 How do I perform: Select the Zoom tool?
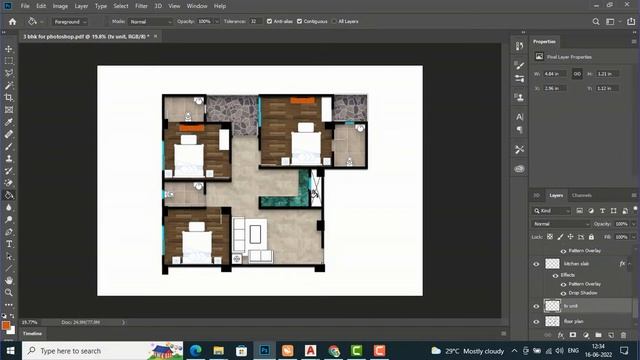click(x=9, y=293)
